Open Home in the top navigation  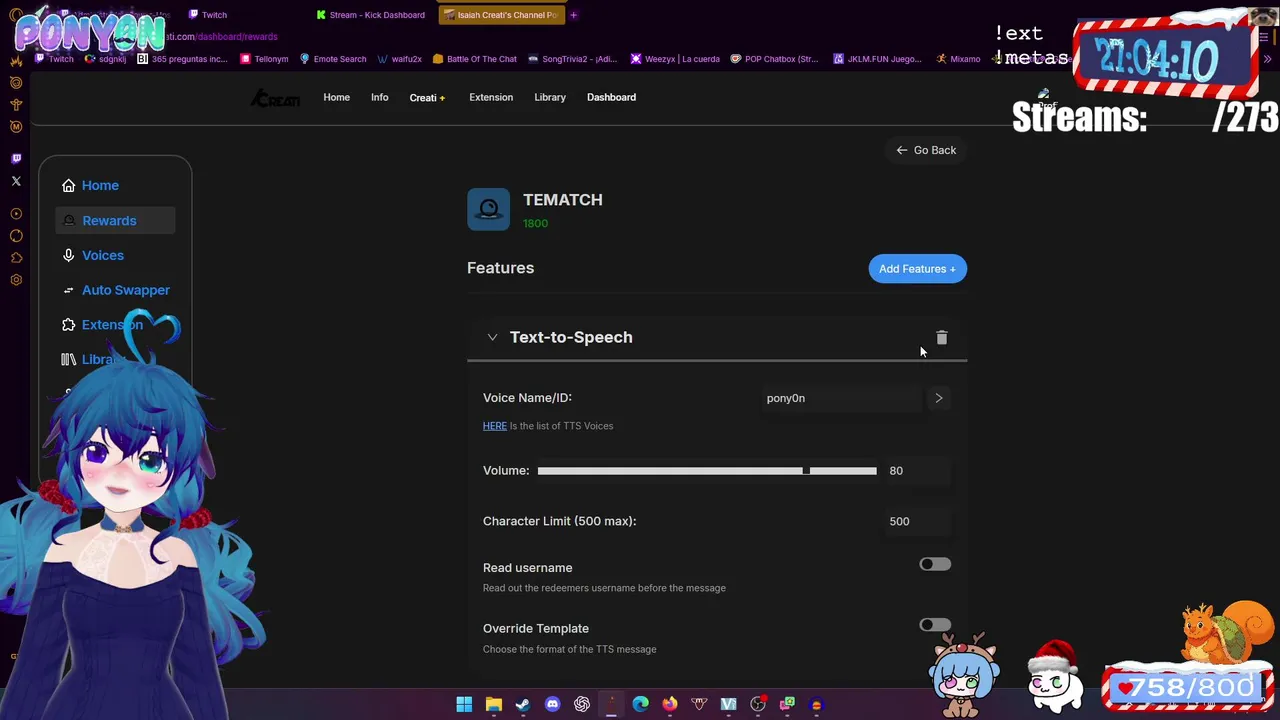336,97
